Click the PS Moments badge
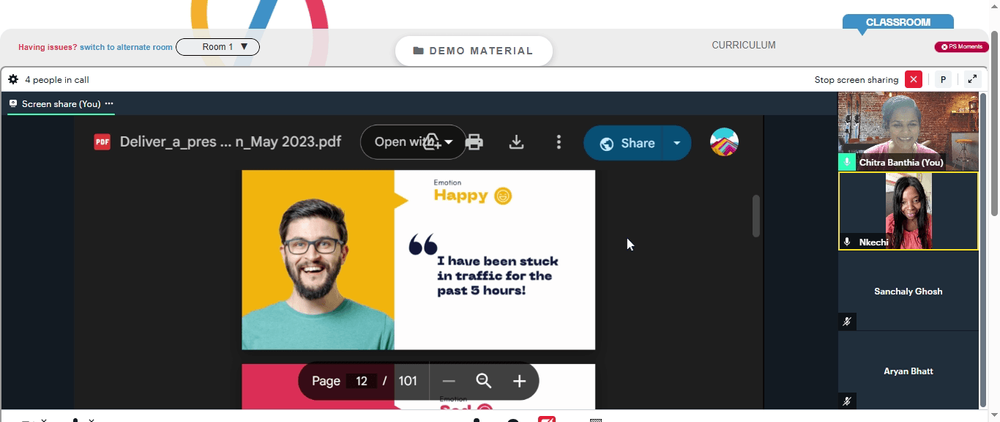 click(x=961, y=47)
